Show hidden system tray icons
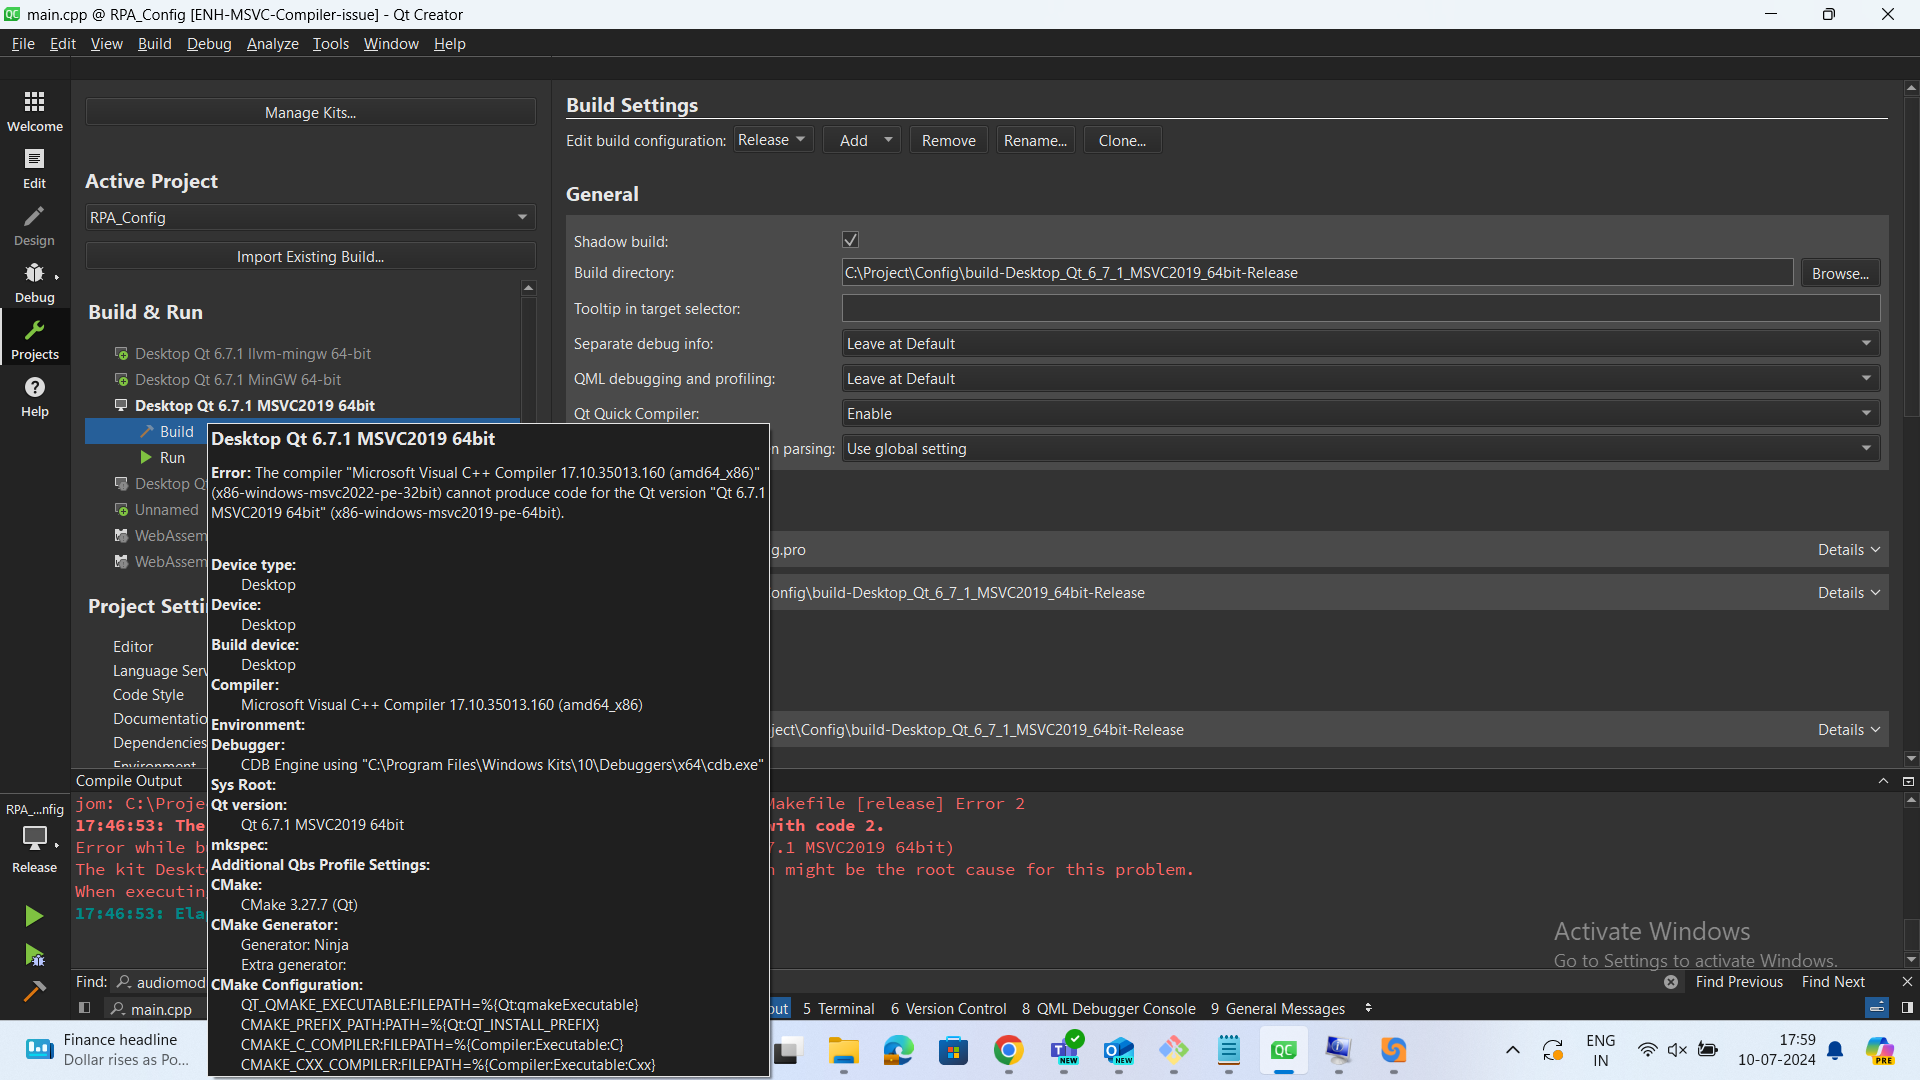 tap(1513, 1050)
